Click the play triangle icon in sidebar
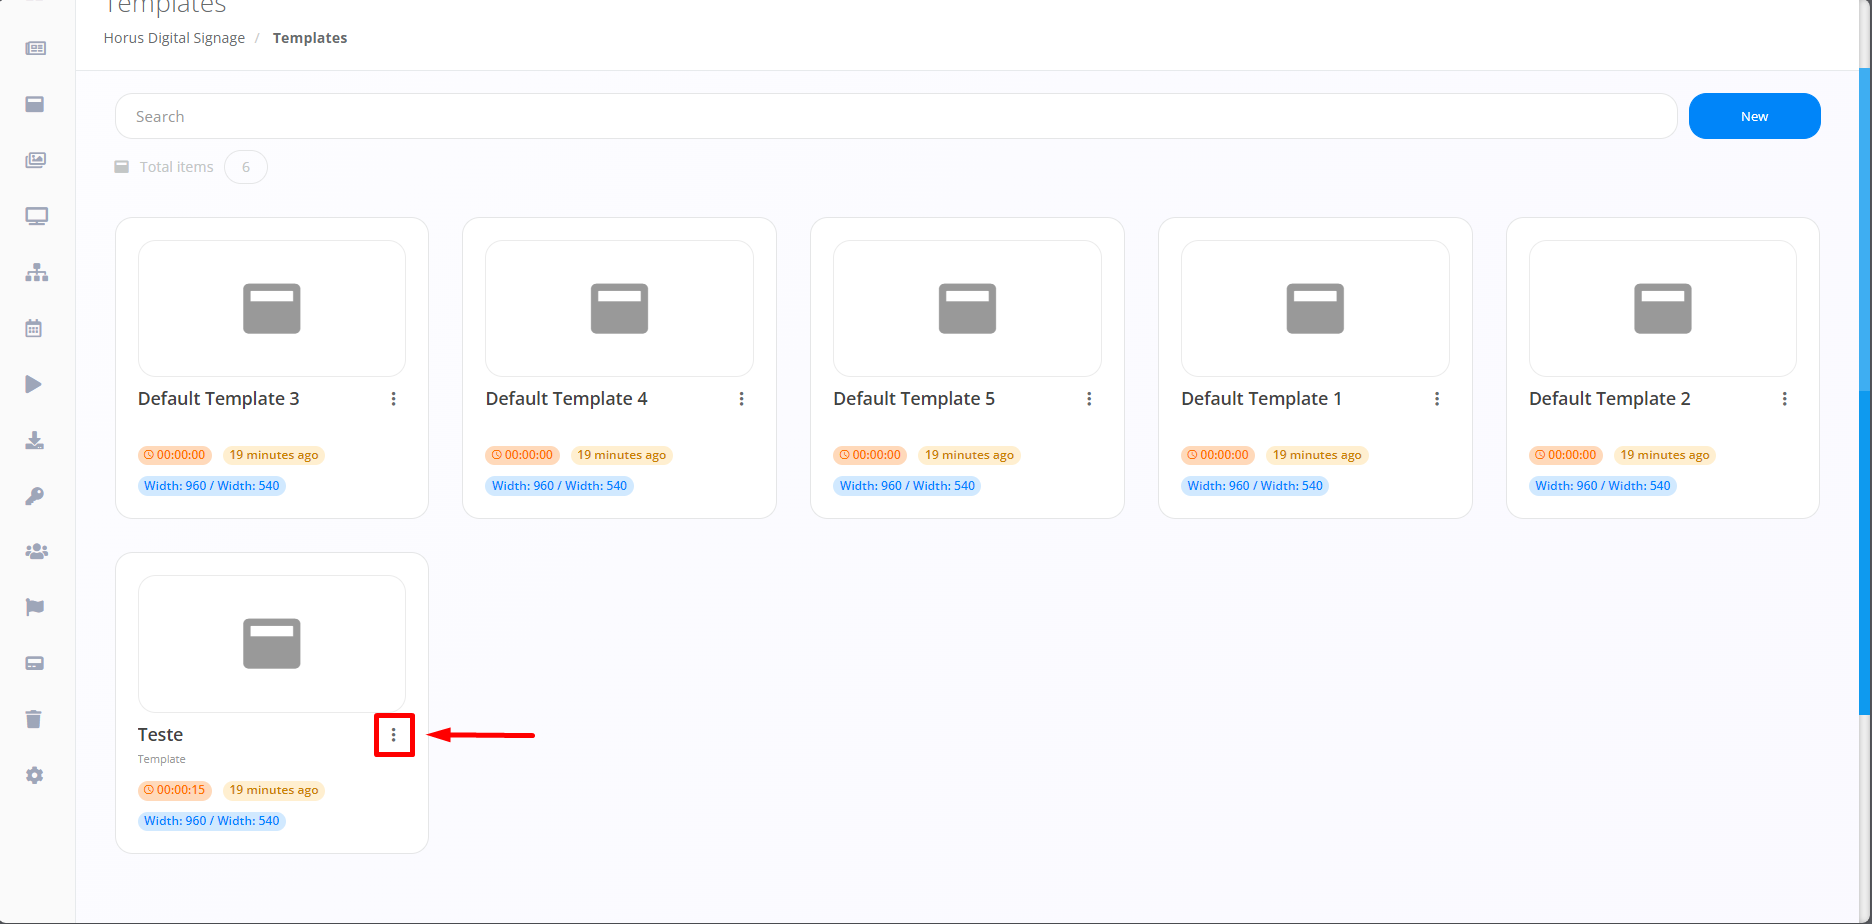Image resolution: width=1872 pixels, height=924 pixels. click(34, 384)
